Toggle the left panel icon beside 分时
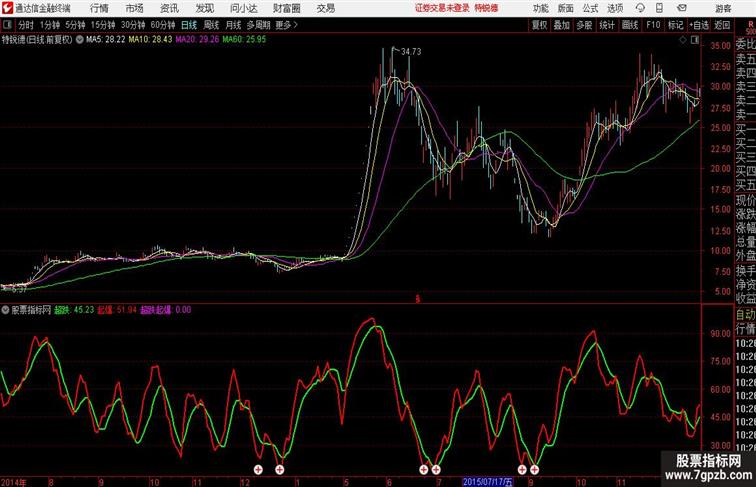756x487 pixels. 7,25
